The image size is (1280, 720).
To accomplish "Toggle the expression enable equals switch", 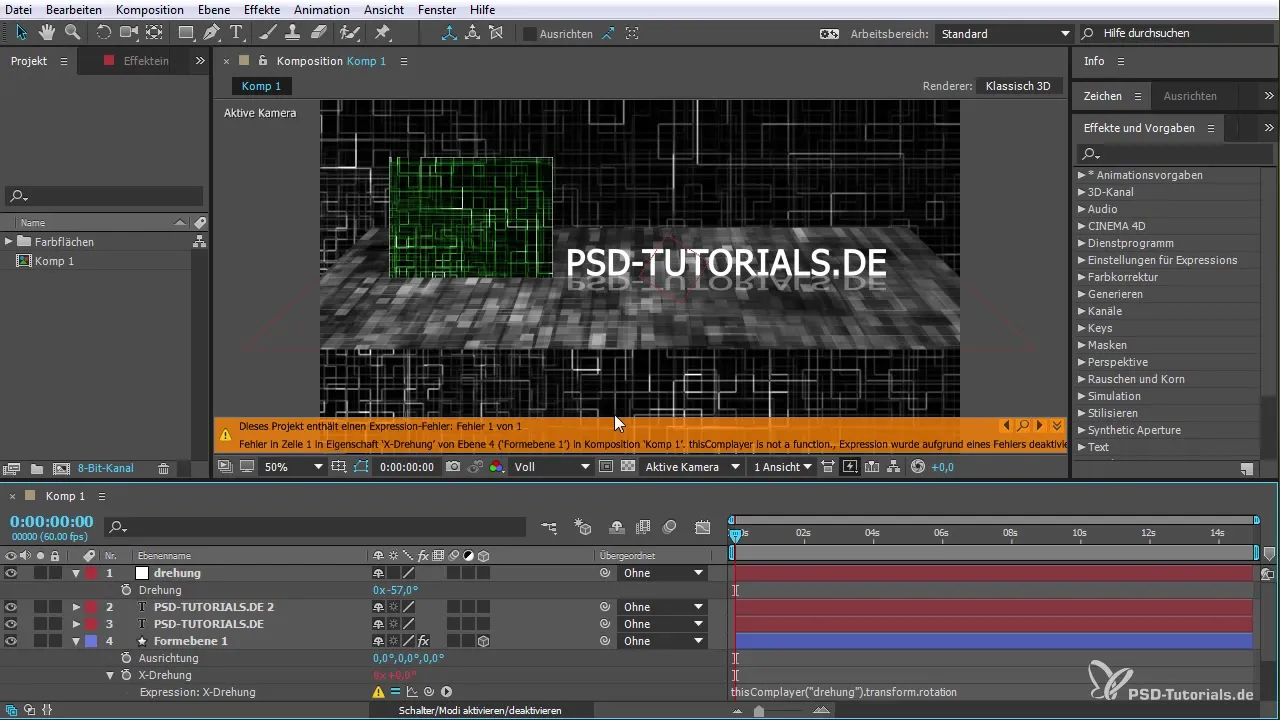I will point(395,692).
